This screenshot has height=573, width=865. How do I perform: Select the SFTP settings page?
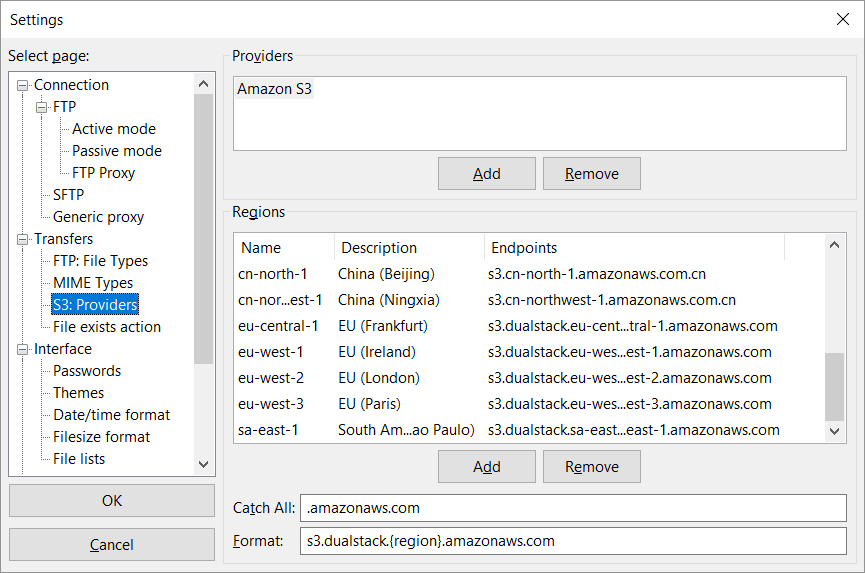click(68, 195)
